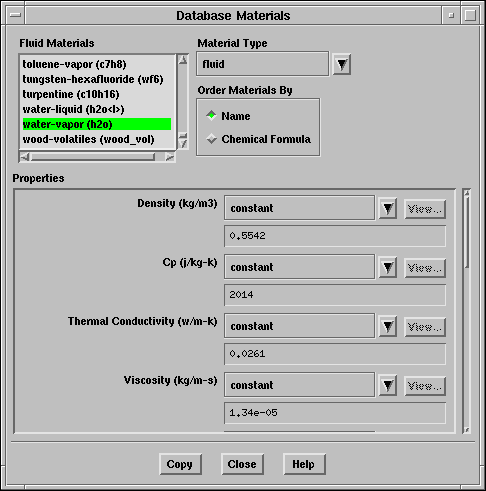The width and height of the screenshot is (486, 491).
Task: Click the Close button
Action: [242, 464]
